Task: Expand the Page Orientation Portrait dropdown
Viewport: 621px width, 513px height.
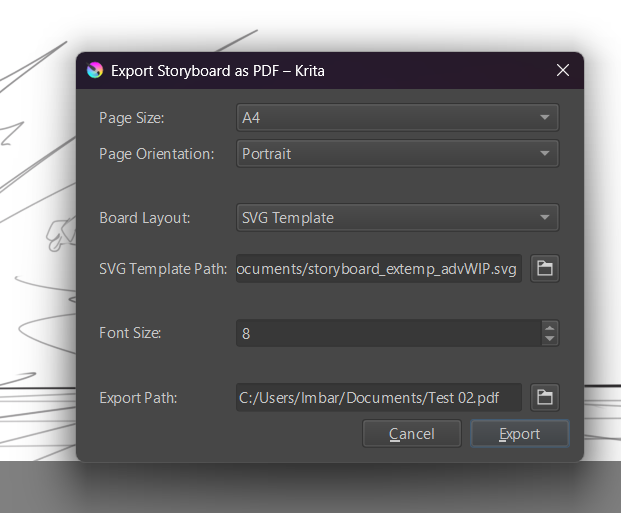Action: tap(397, 154)
